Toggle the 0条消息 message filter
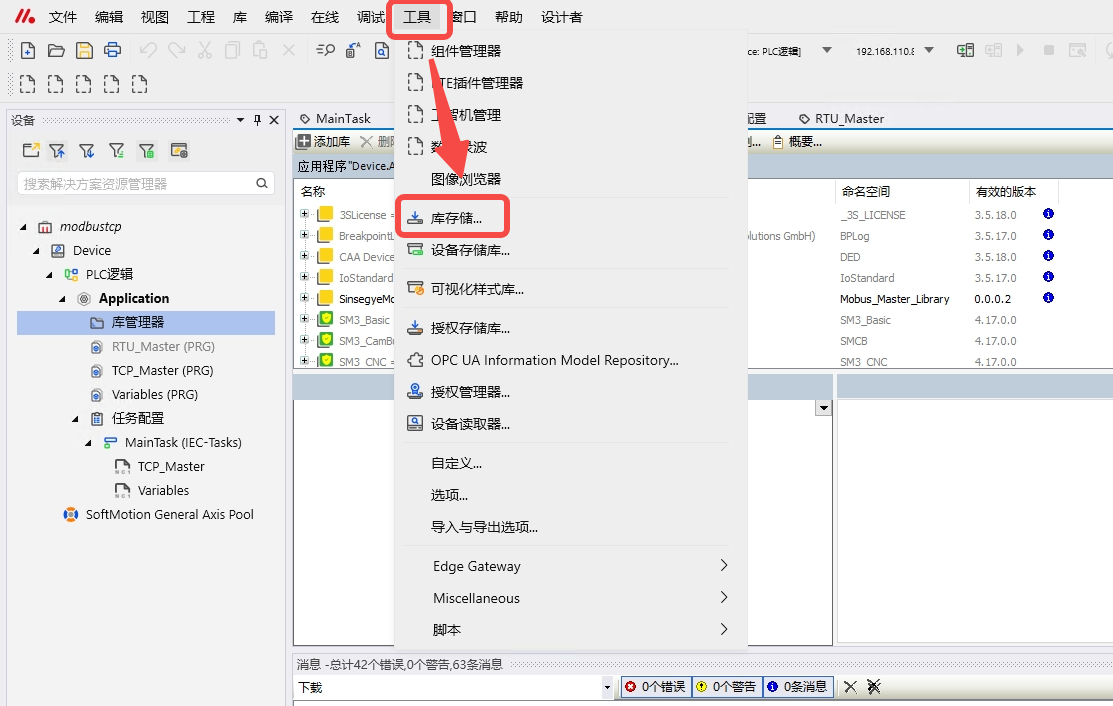The image size is (1113, 706). pos(798,686)
